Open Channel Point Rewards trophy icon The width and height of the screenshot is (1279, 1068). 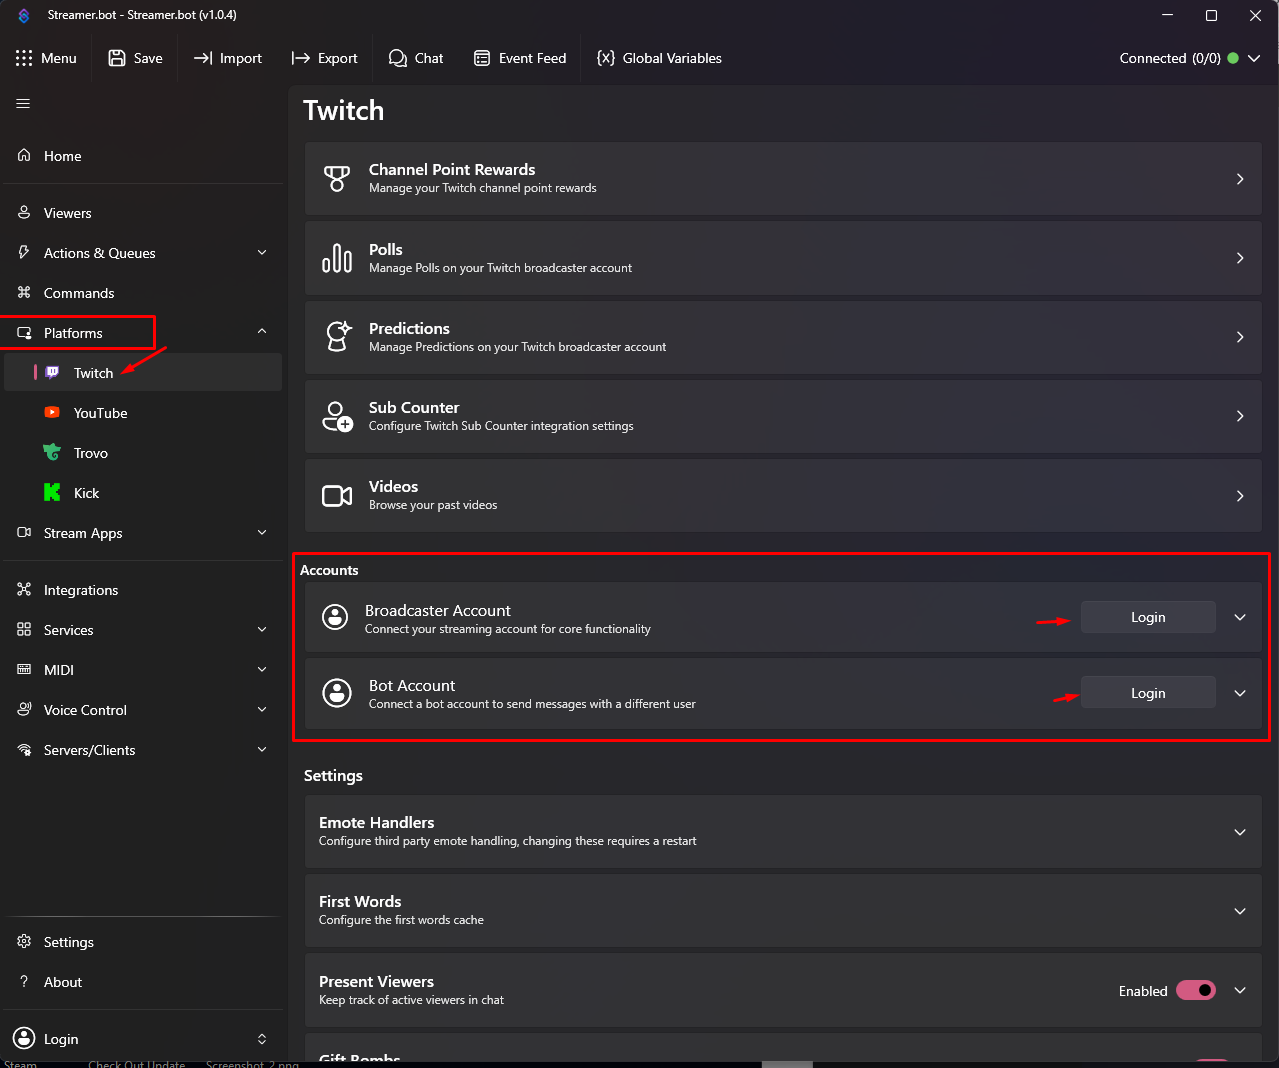click(337, 179)
